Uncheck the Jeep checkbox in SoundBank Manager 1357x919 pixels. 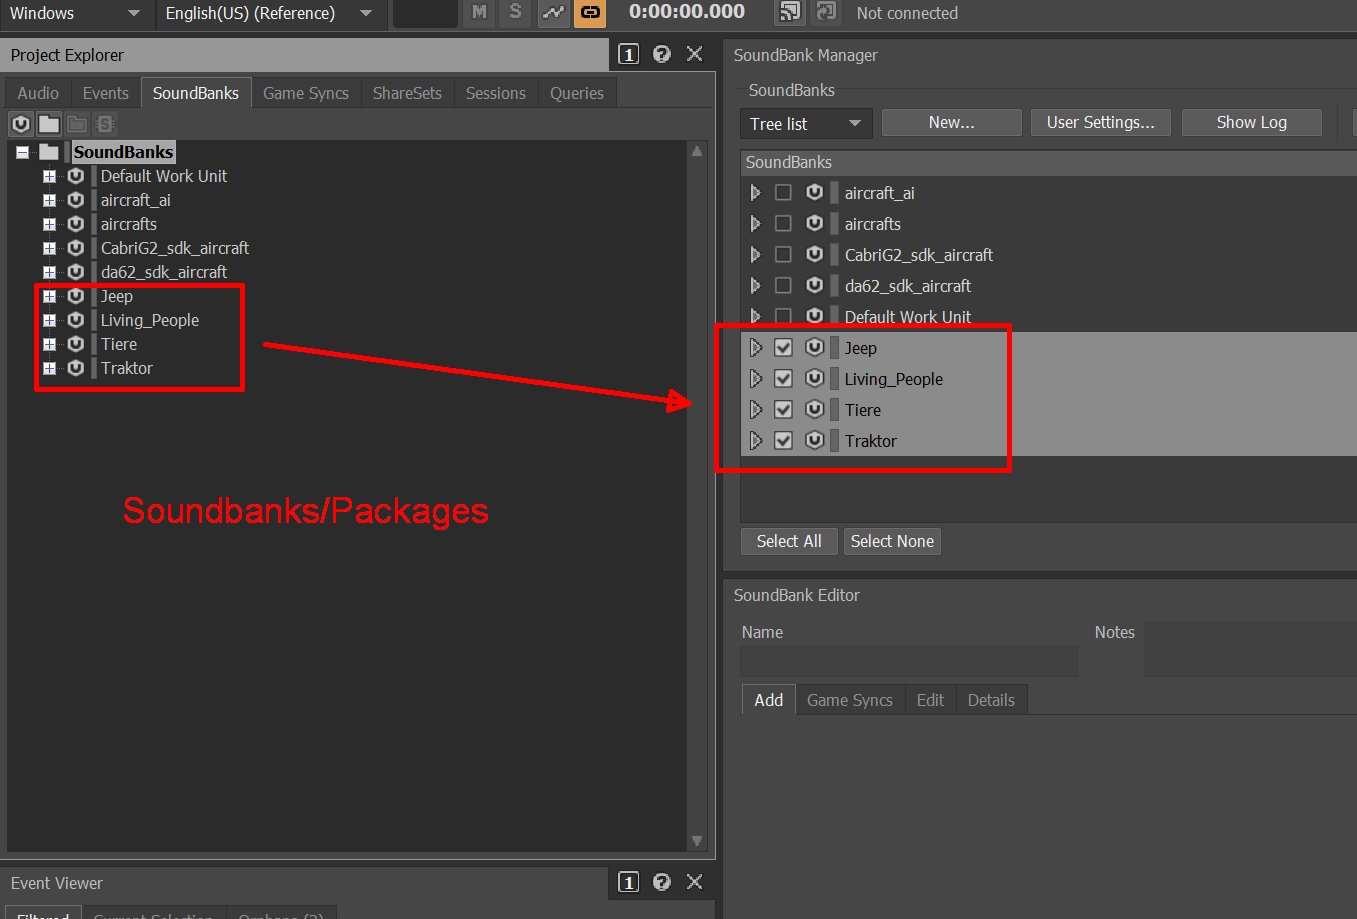point(783,348)
